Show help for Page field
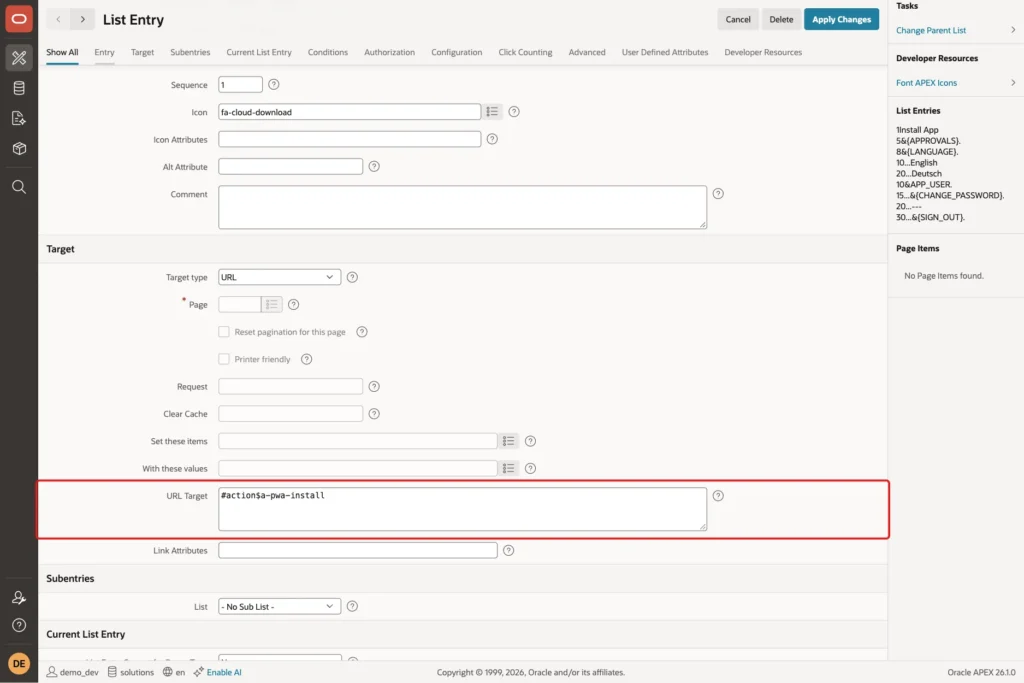This screenshot has width=1024, height=683. point(293,304)
